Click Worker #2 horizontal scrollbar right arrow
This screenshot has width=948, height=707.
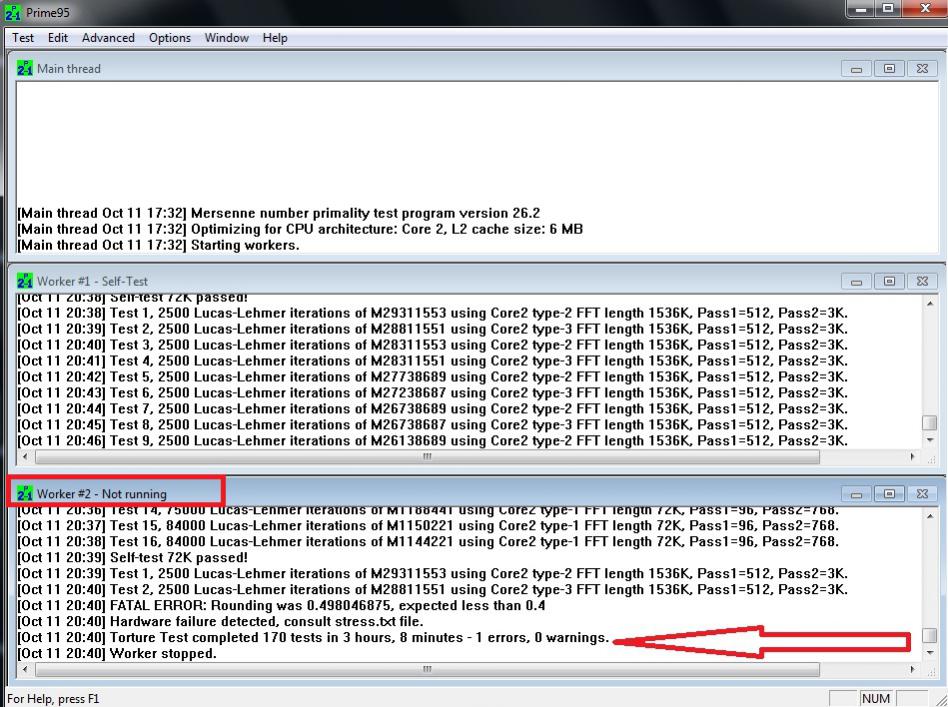[x=913, y=670]
